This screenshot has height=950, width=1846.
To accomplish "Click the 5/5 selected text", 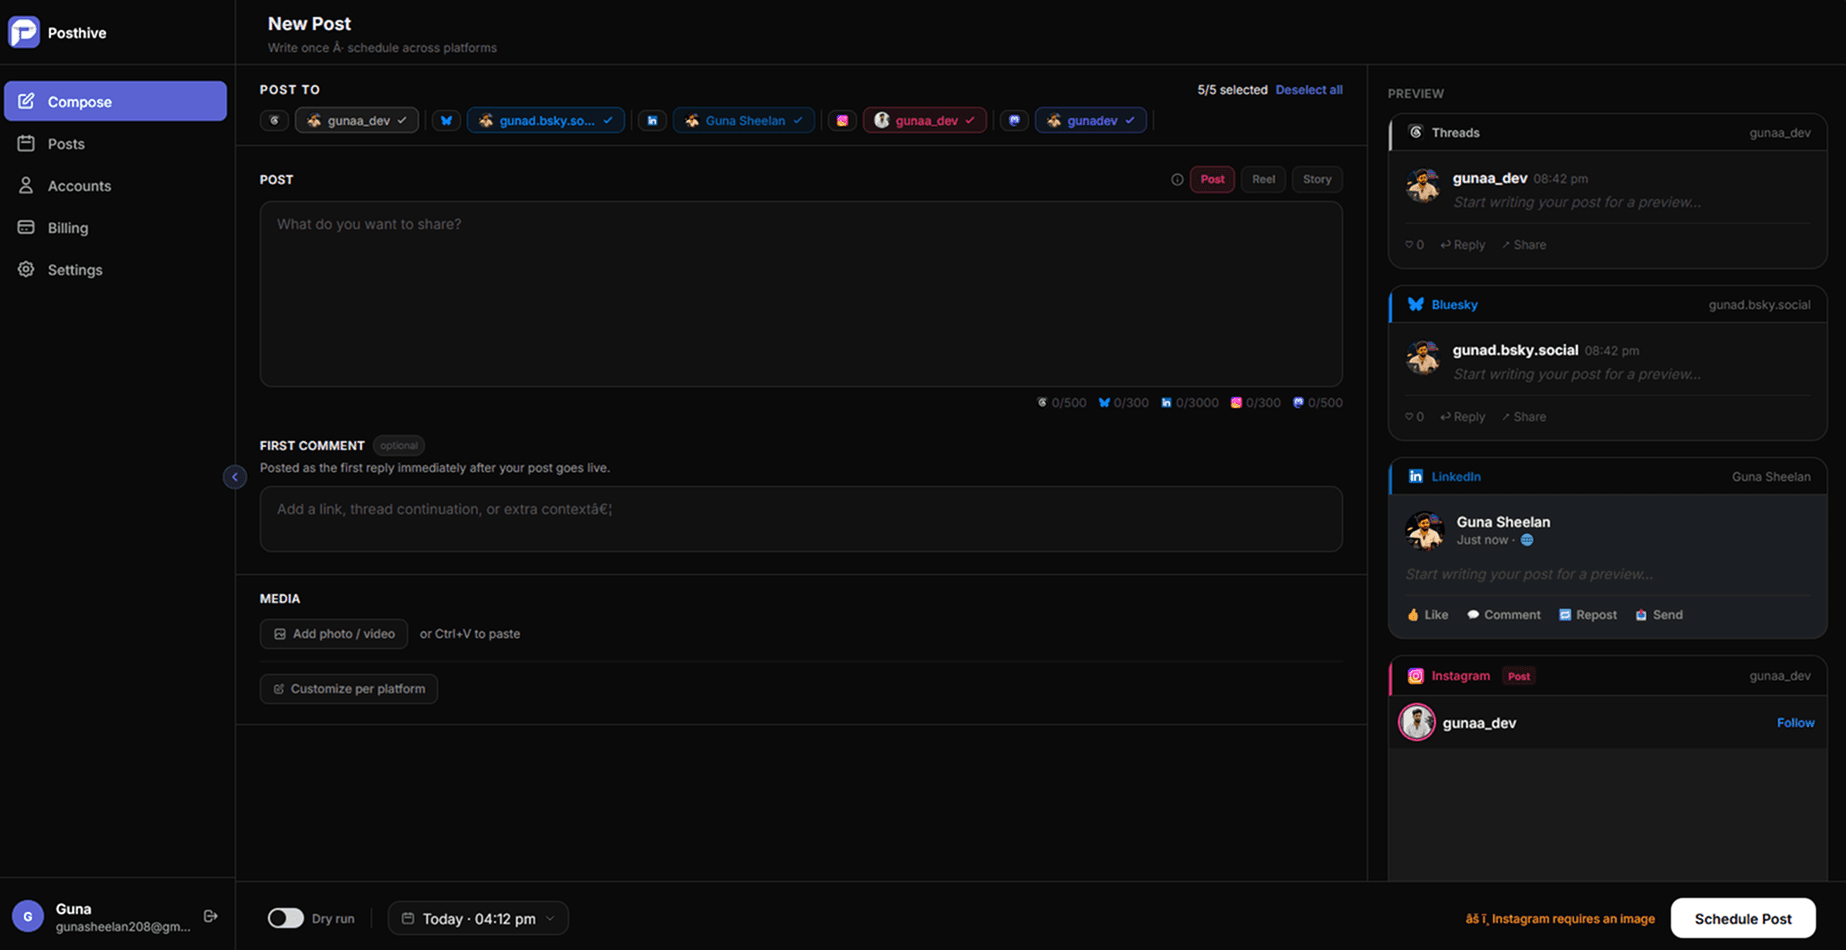I will (x=1232, y=90).
